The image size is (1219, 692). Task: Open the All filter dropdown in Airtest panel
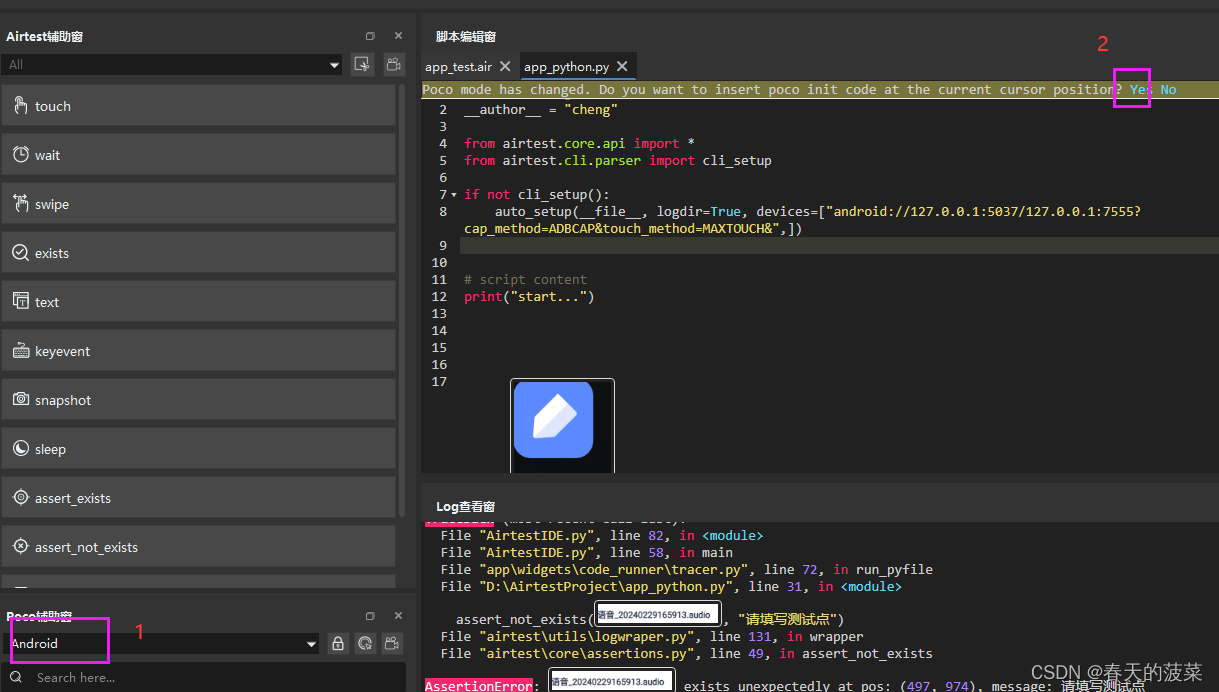(172, 65)
